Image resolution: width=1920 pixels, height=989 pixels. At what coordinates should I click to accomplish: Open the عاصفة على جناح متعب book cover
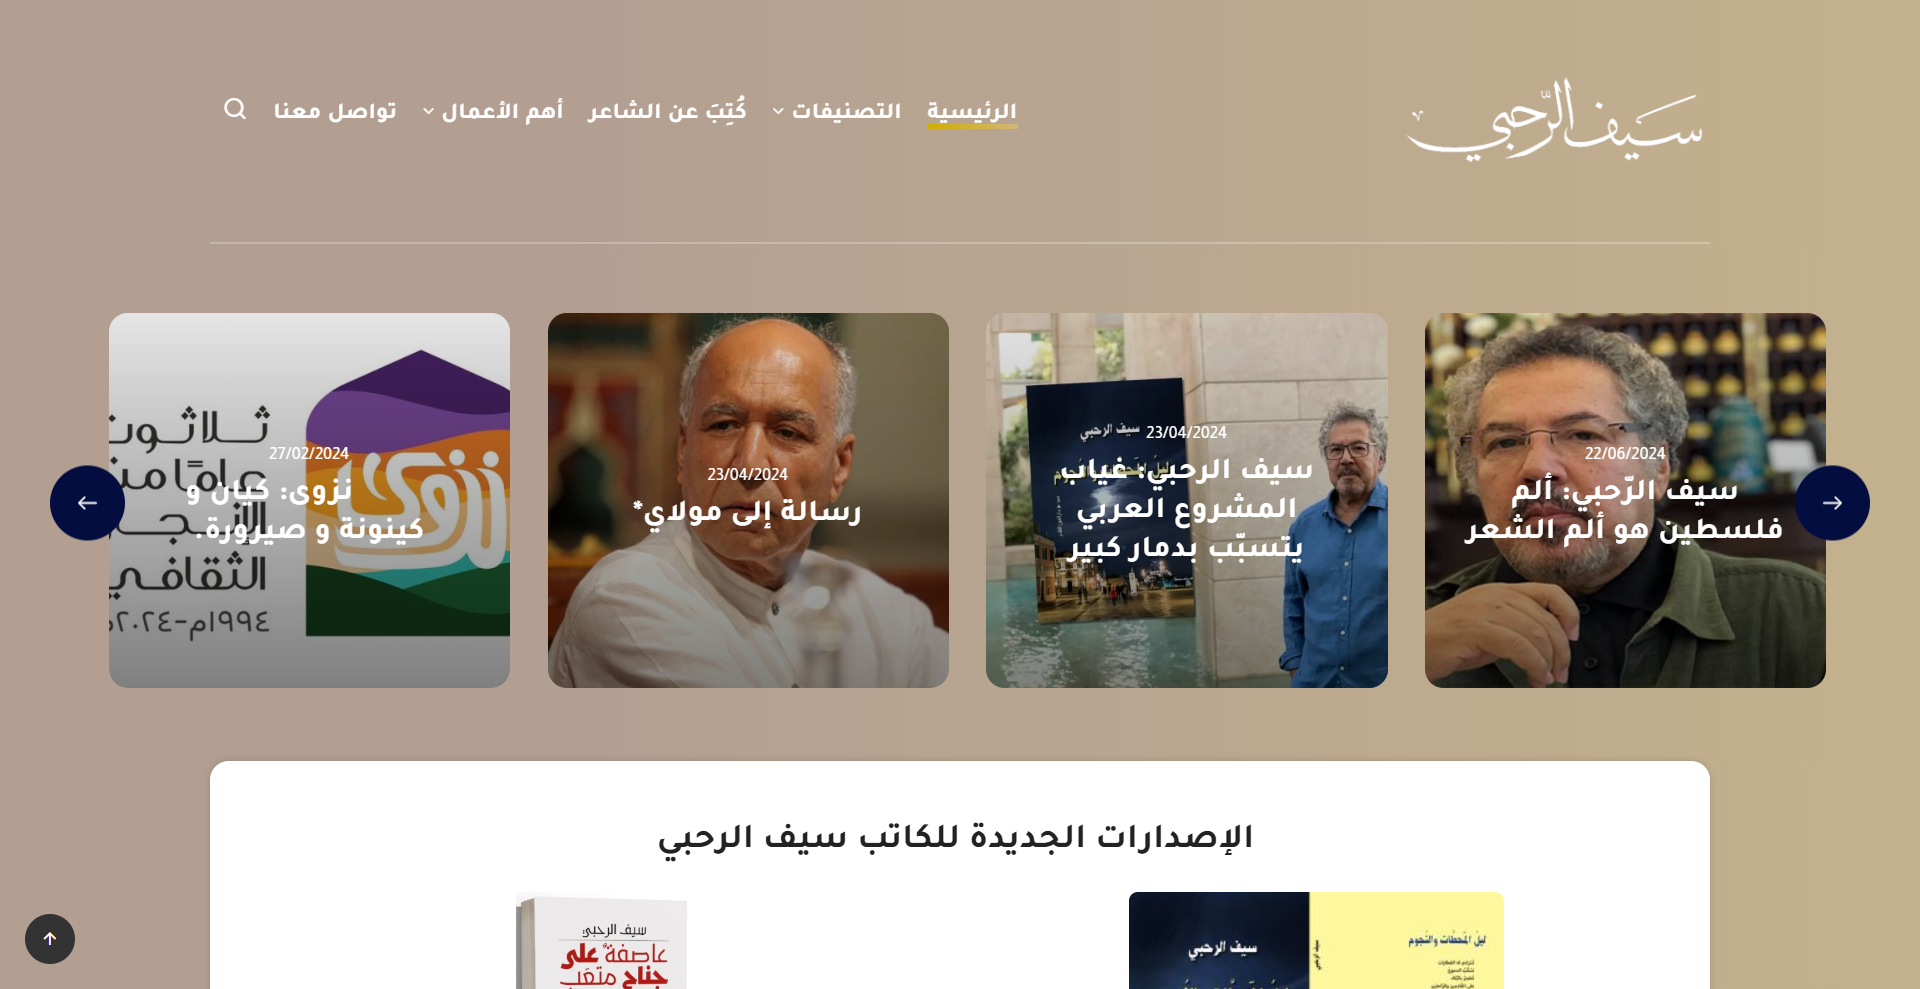(x=602, y=941)
